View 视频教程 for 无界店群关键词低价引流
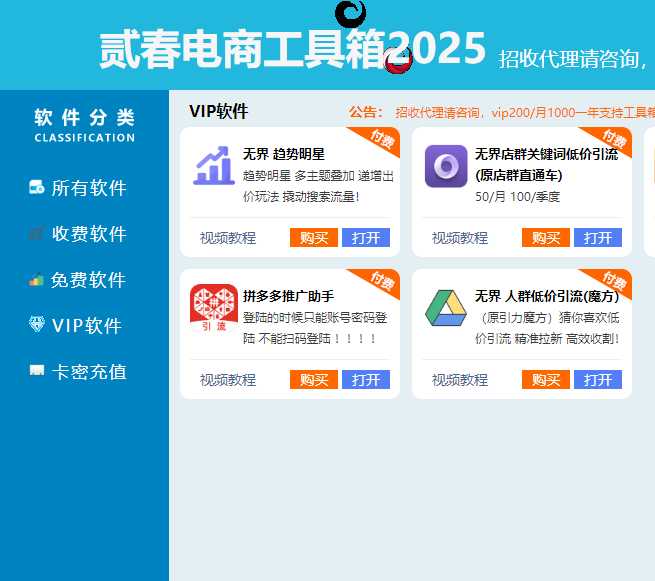Screen dimensions: 655x581 coord(460,238)
